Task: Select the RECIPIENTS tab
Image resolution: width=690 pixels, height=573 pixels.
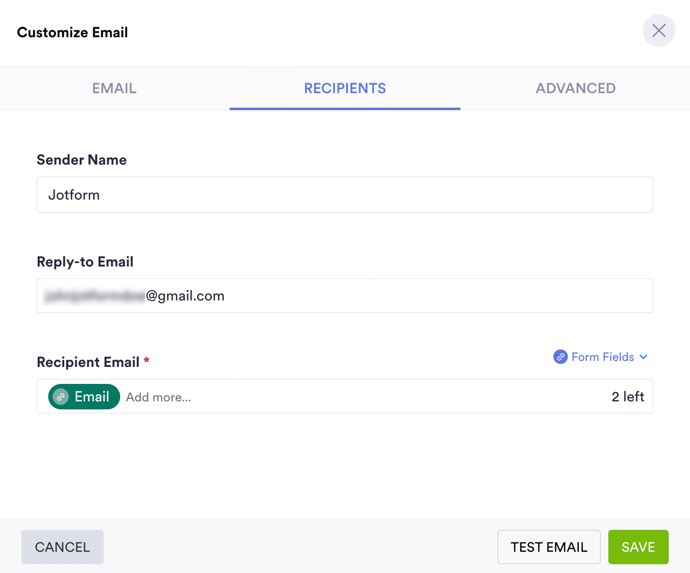Action: [345, 88]
